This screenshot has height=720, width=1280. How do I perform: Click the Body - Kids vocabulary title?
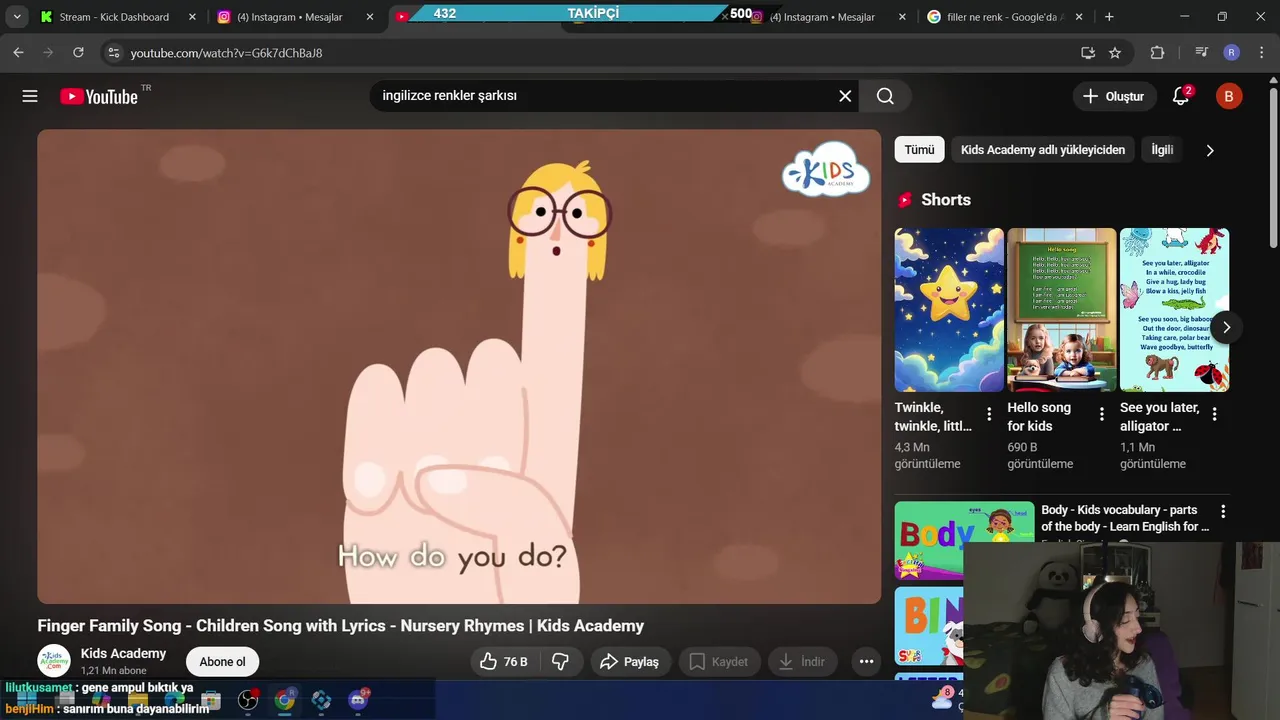pos(1125,518)
